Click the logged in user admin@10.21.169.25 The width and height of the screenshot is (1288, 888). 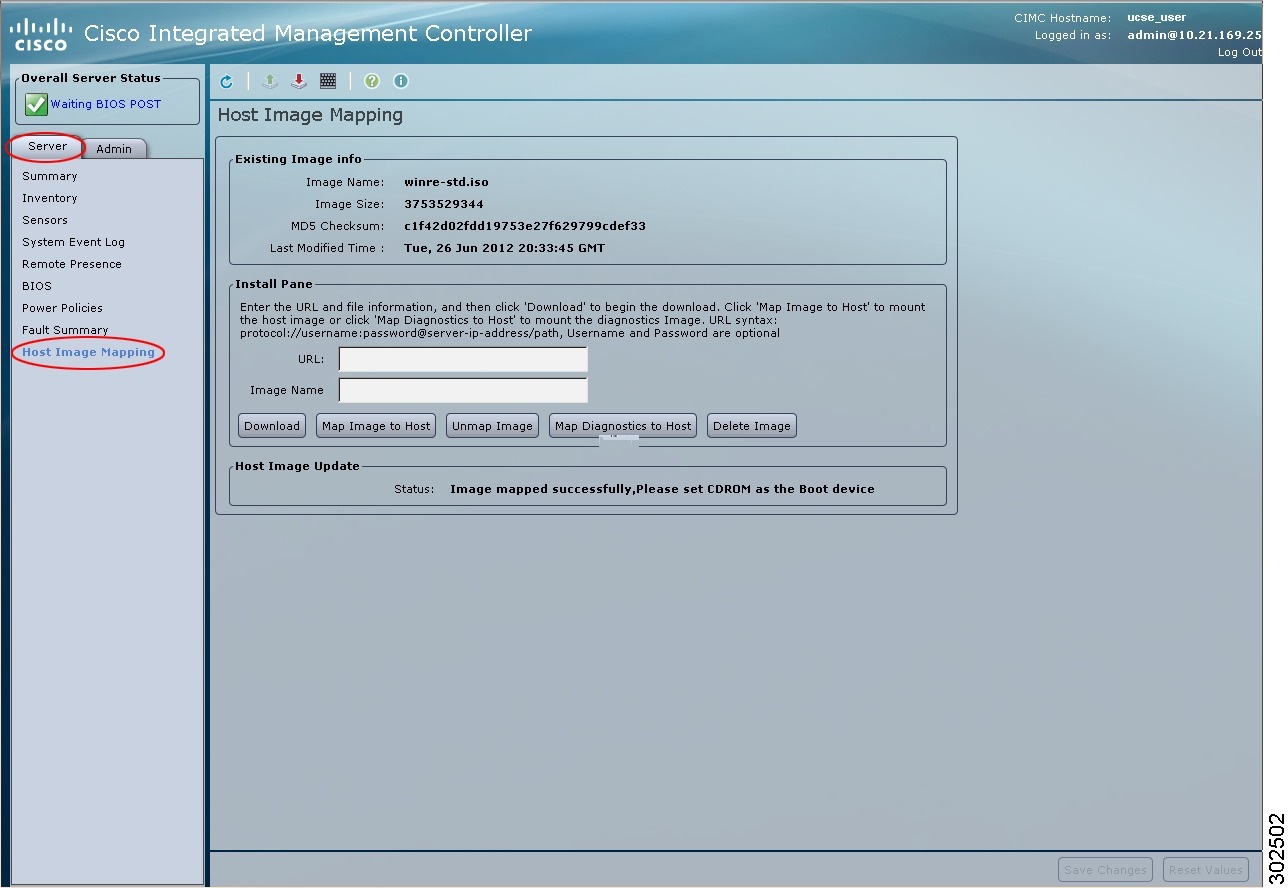(x=1194, y=35)
